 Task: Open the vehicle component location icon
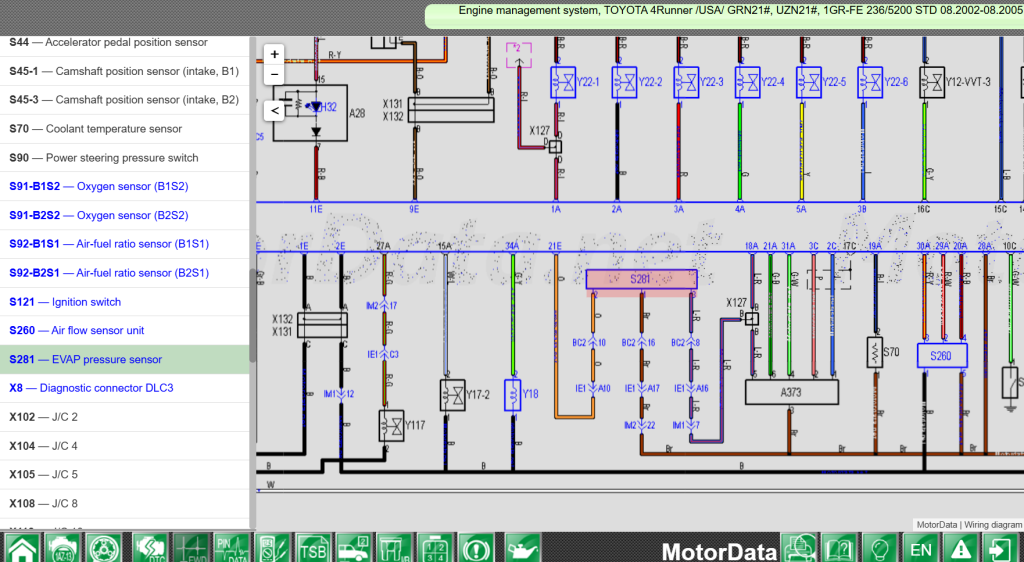pos(354,548)
